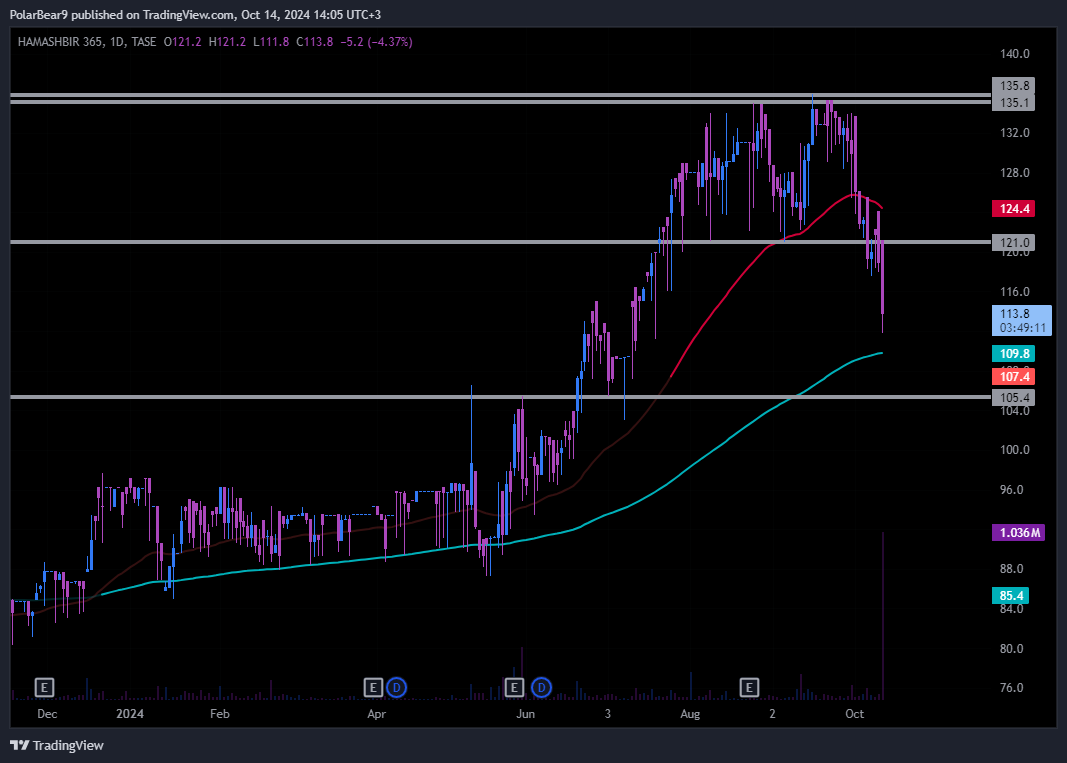
Task: Click the teal 109.8 moving average label
Action: [1014, 353]
